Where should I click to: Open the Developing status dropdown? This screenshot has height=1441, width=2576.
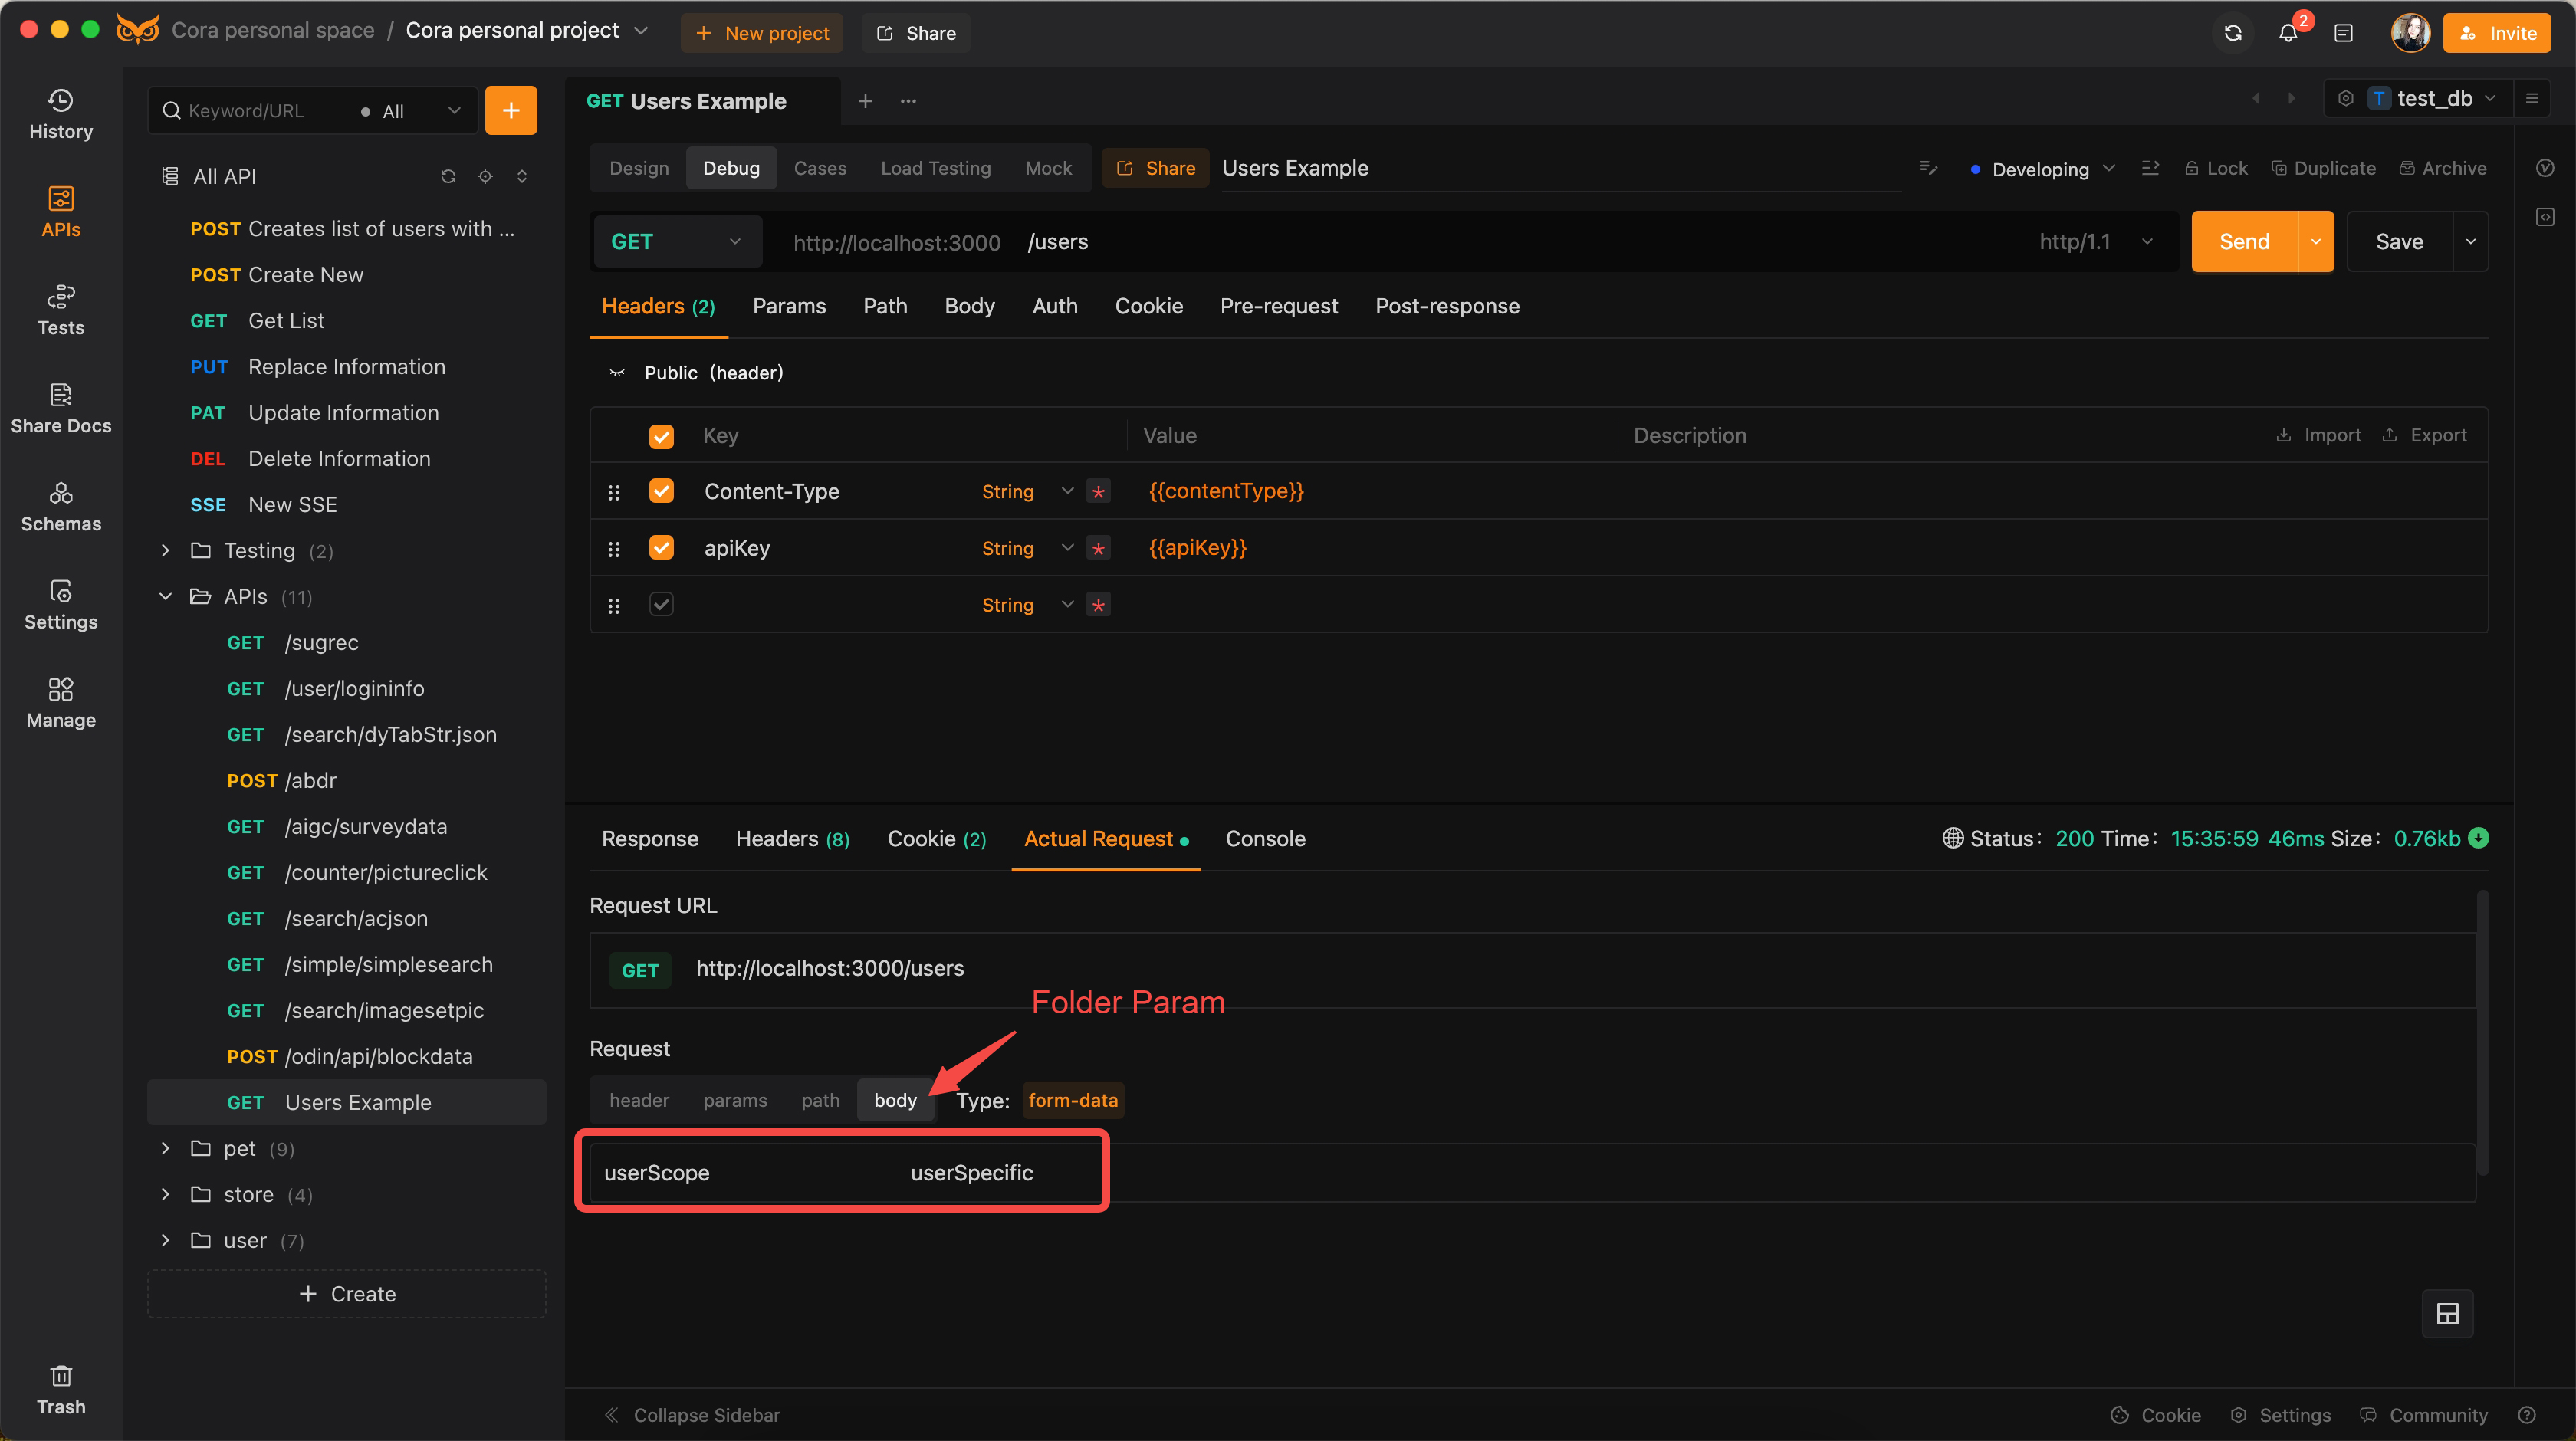[2043, 168]
